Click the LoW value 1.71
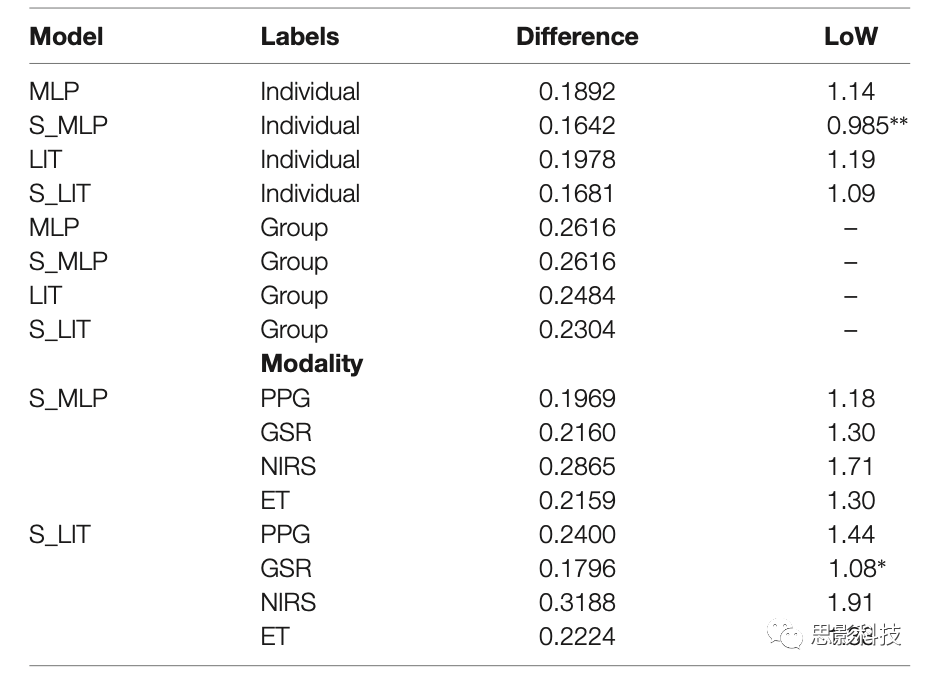Image resolution: width=932 pixels, height=676 pixels. (x=850, y=466)
